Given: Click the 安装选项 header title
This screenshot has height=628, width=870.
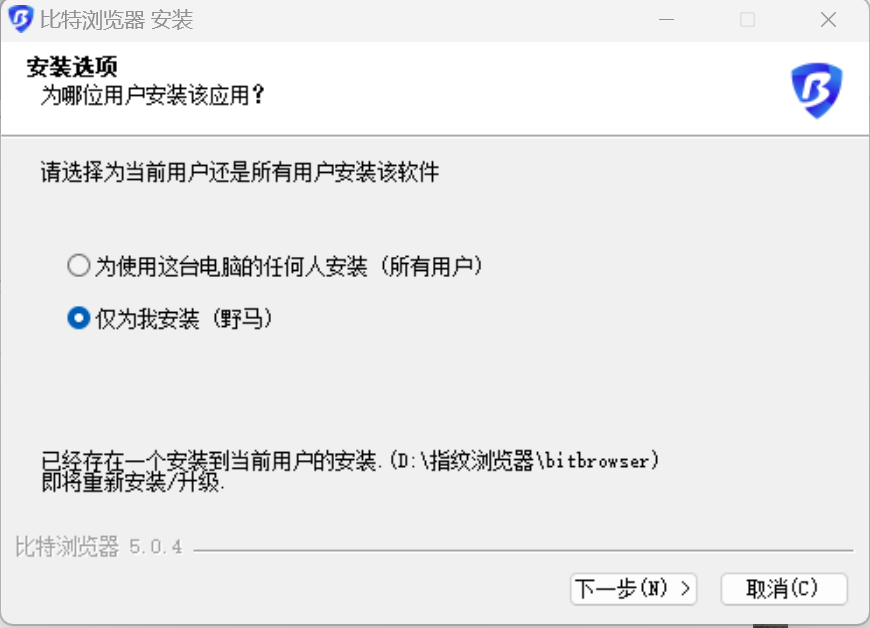Looking at the screenshot, I should (72, 67).
